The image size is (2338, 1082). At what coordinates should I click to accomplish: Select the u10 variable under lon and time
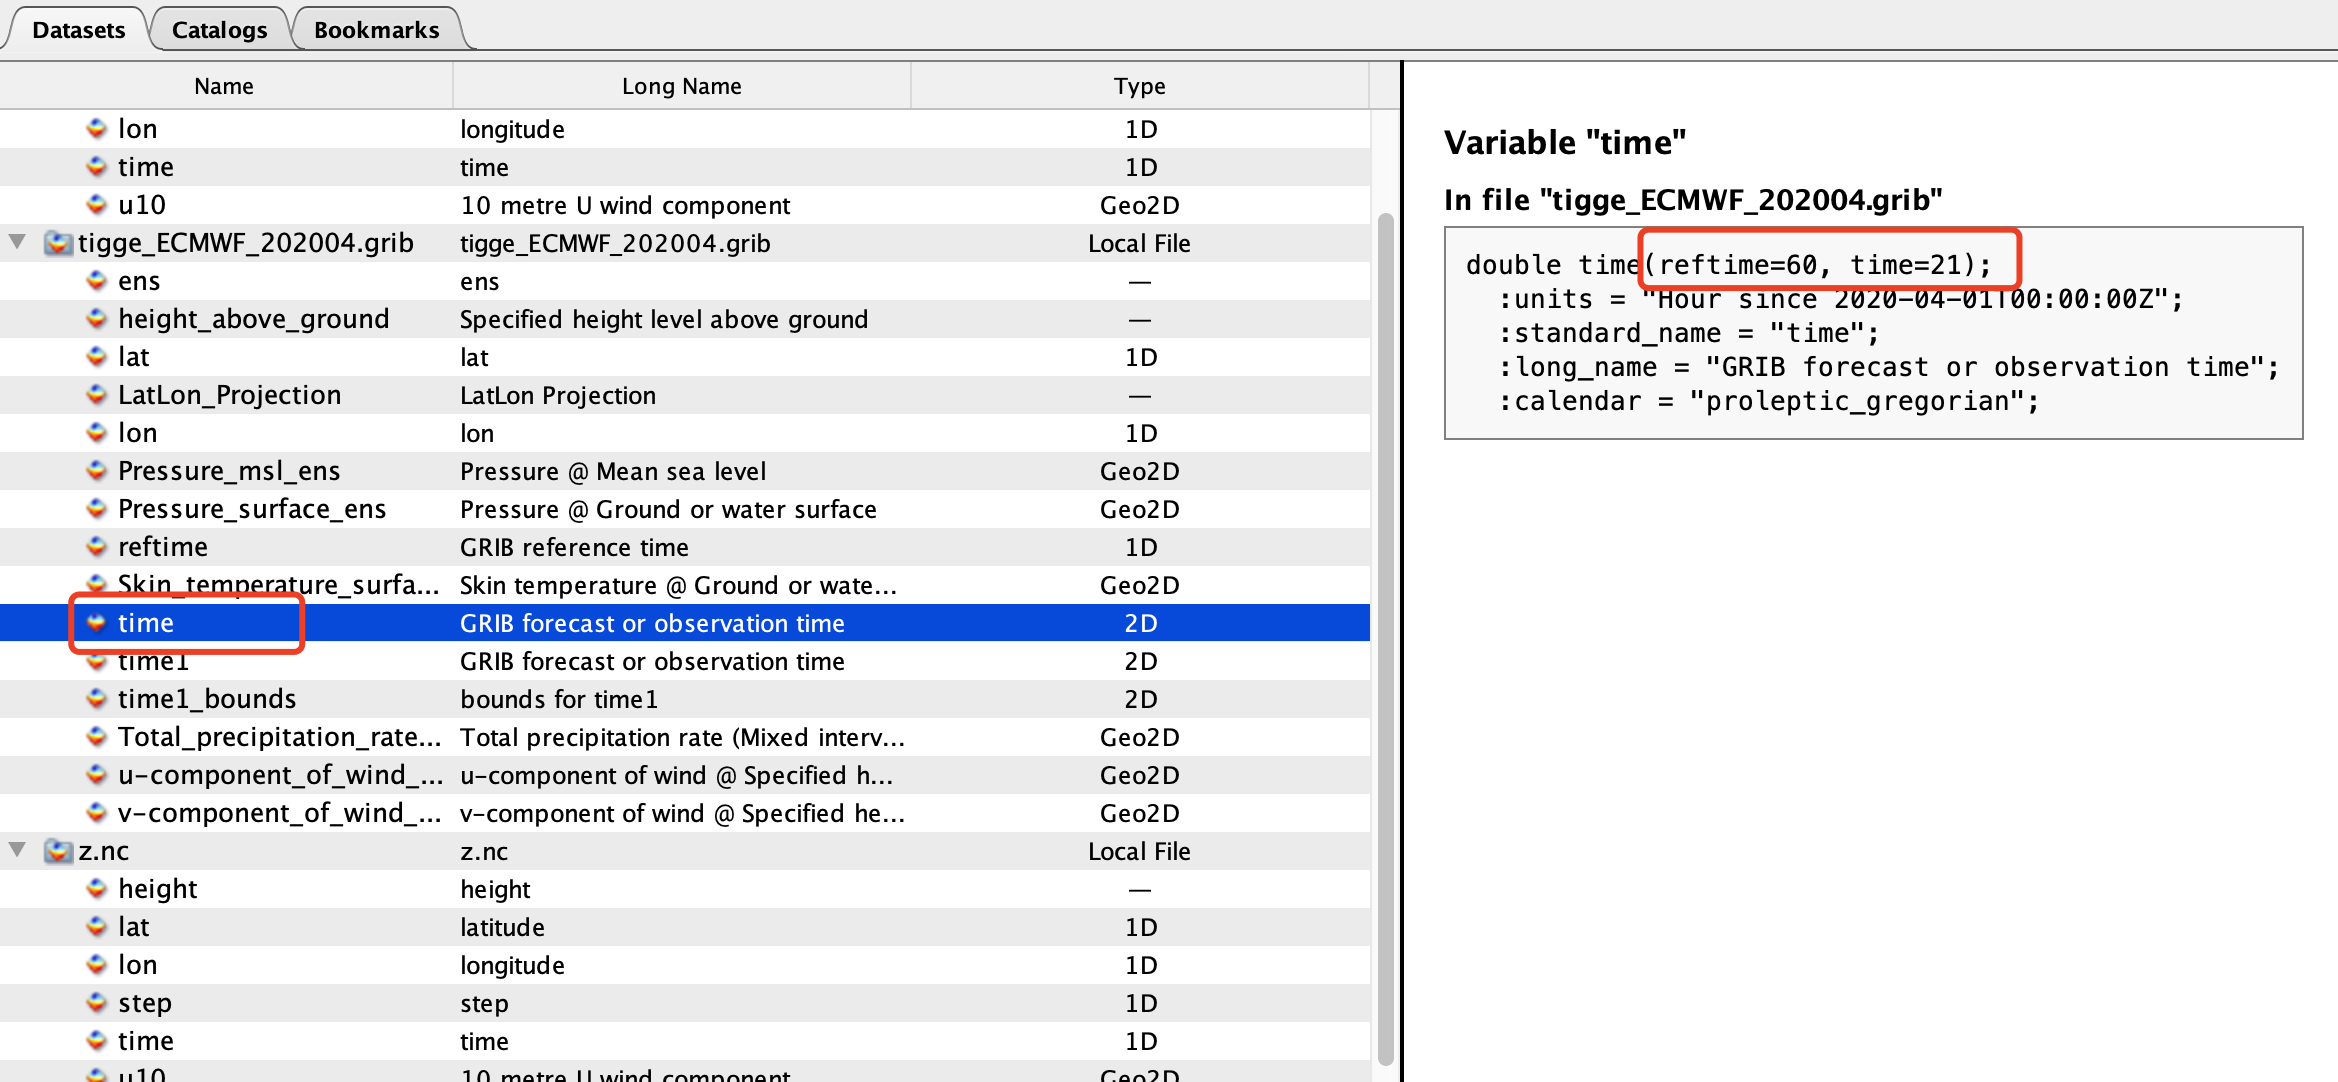tap(142, 205)
